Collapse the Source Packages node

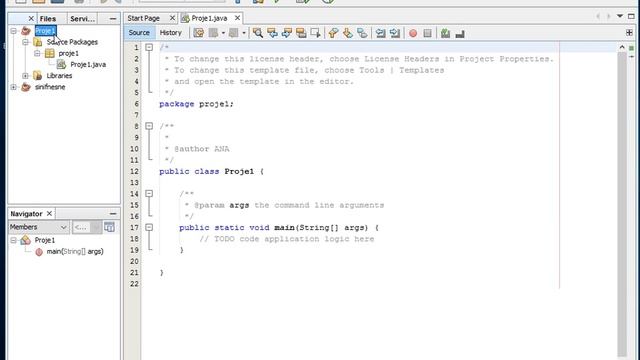(x=25, y=42)
